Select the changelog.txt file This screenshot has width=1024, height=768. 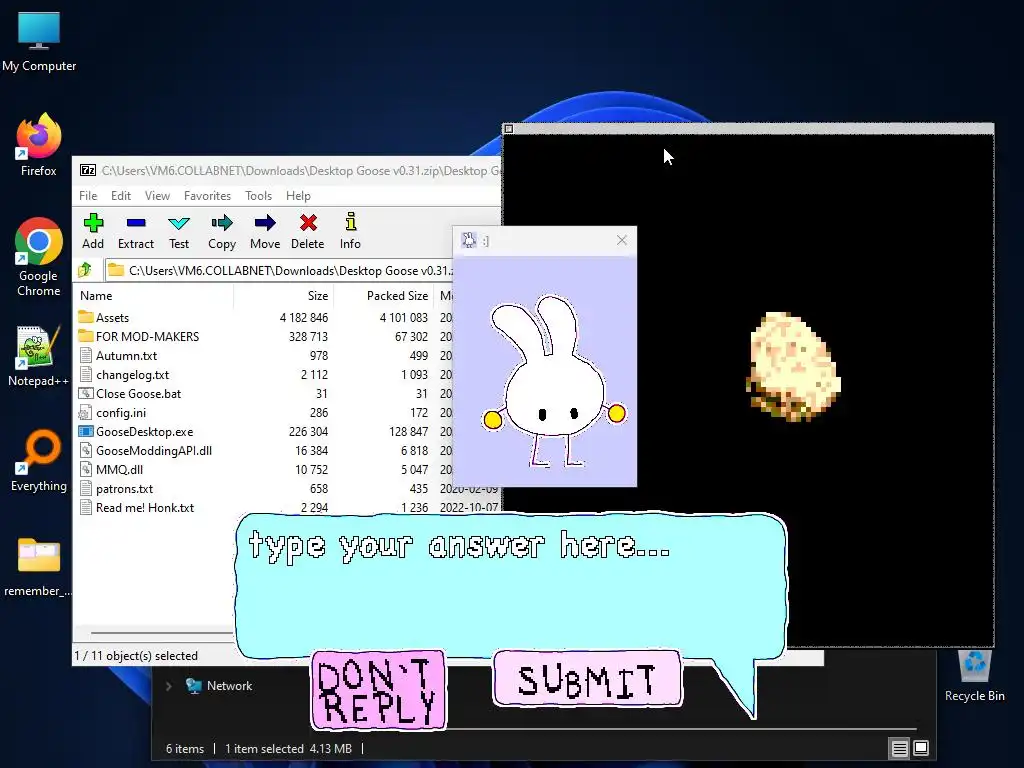124,374
